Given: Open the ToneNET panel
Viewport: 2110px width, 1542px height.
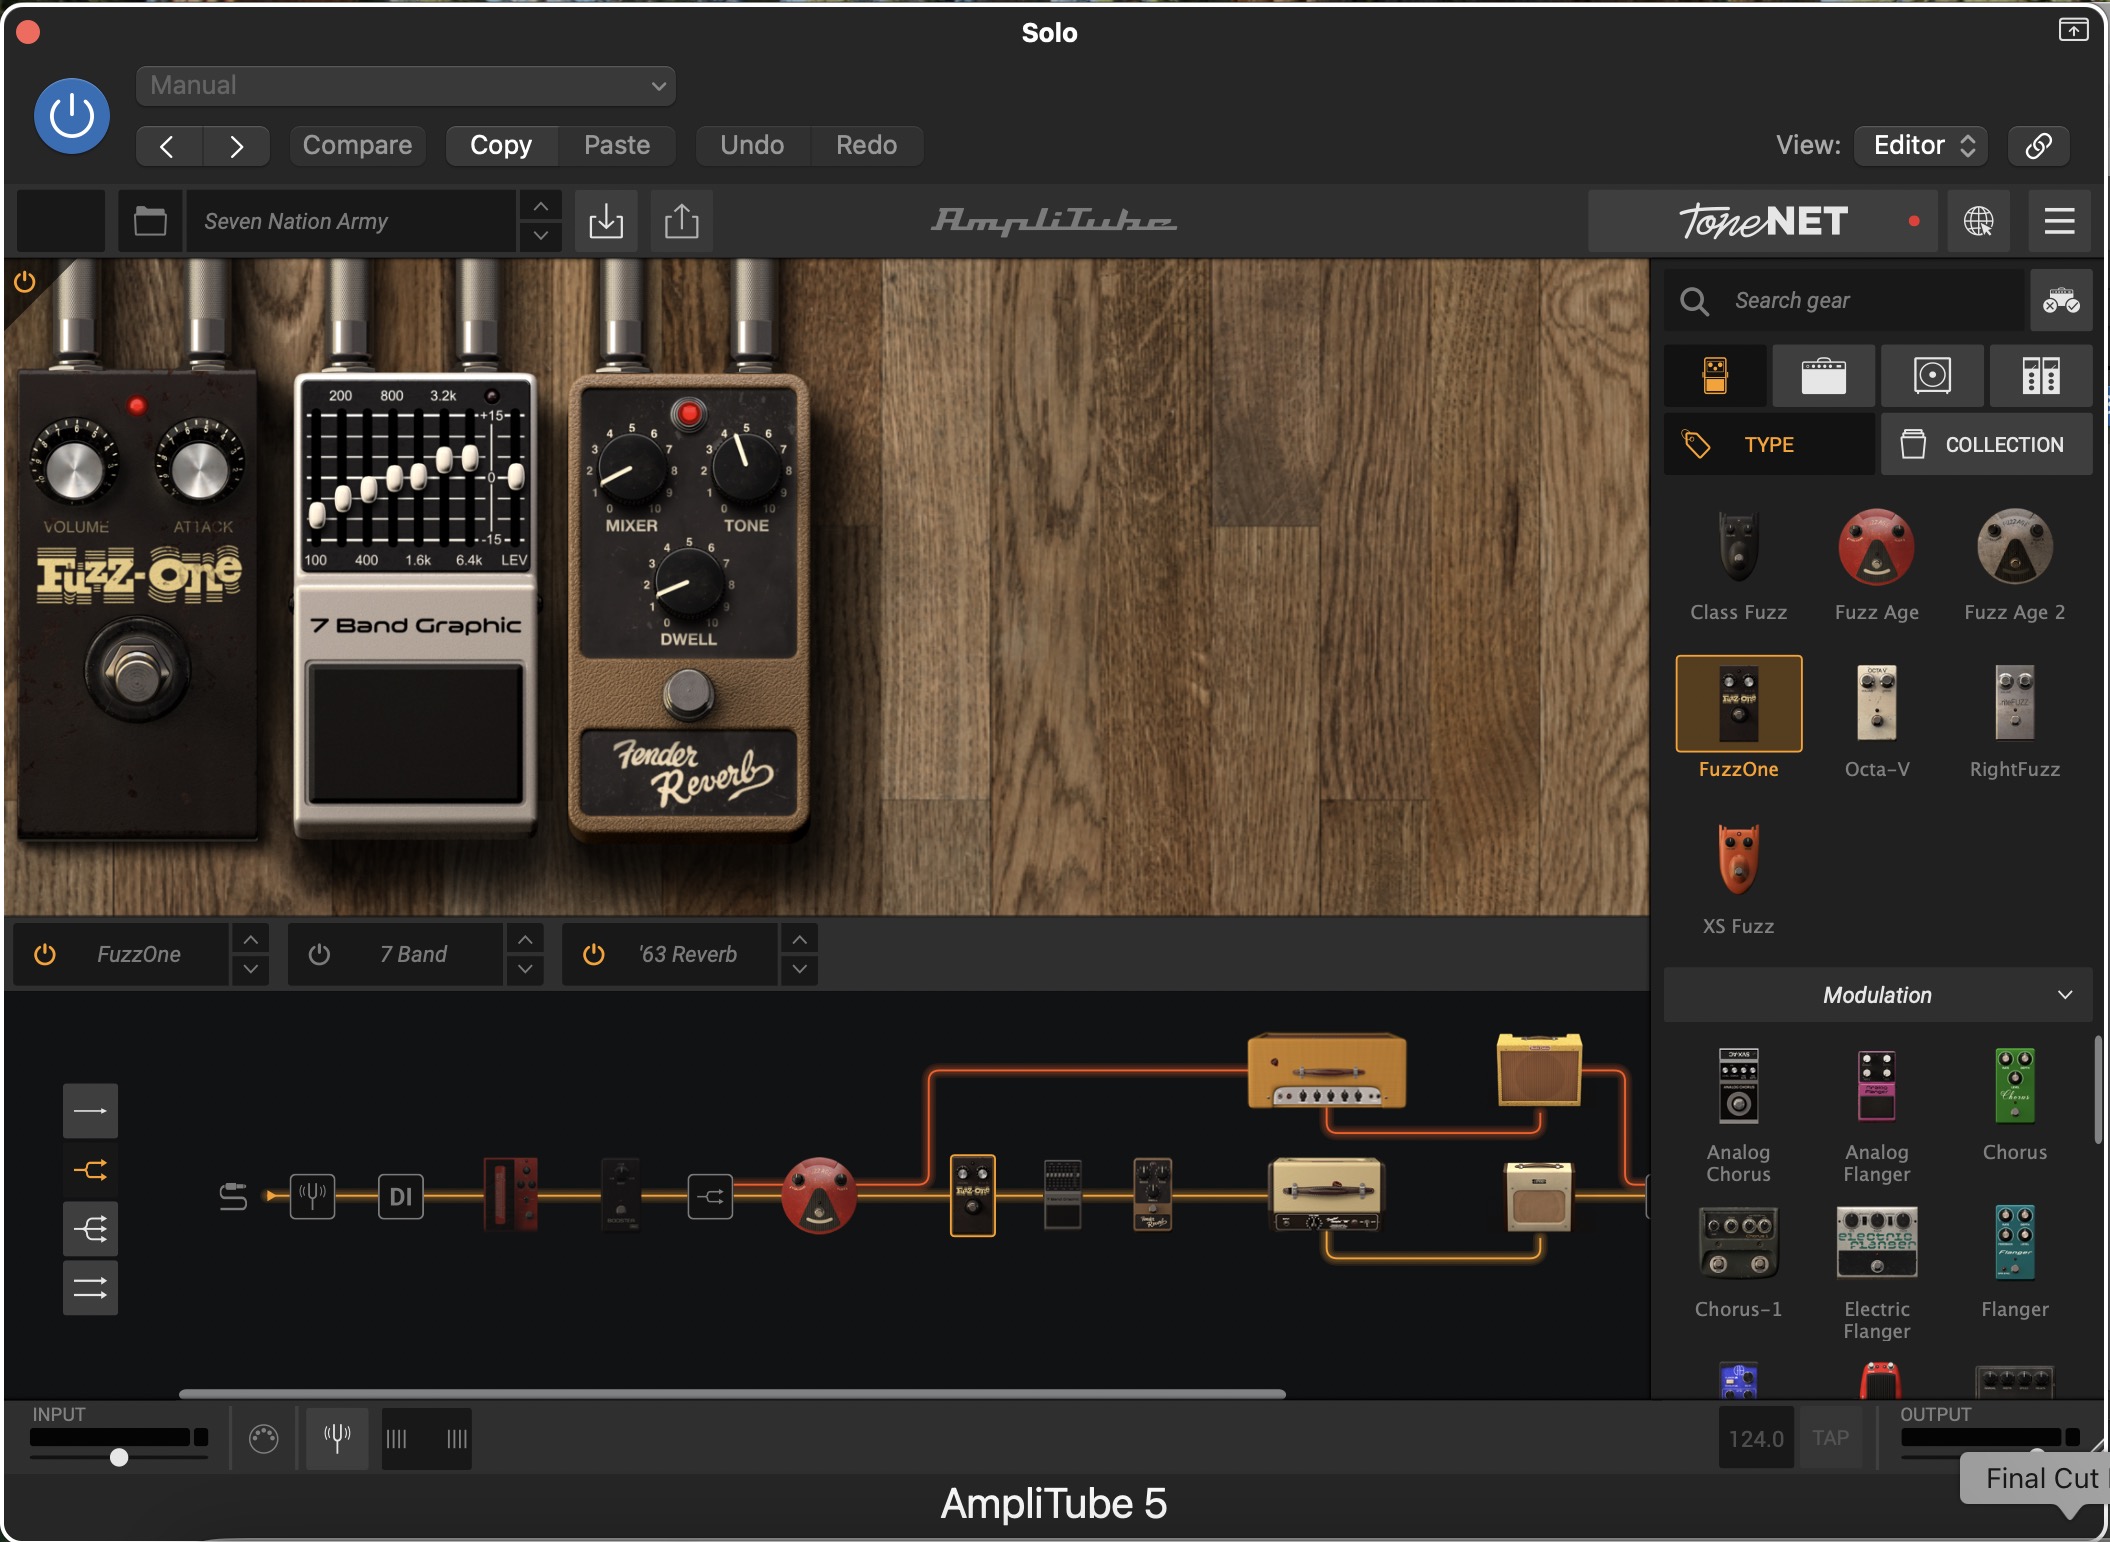Looking at the screenshot, I should coord(1762,221).
